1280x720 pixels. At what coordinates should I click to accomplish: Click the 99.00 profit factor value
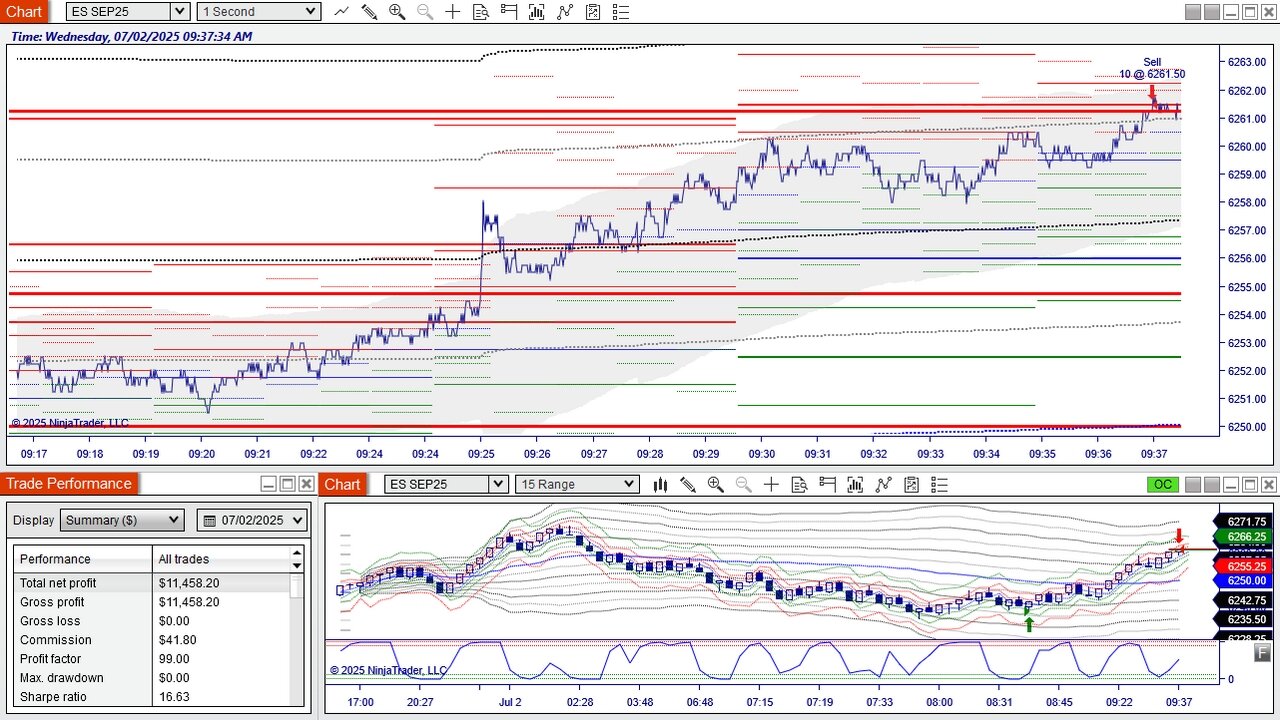click(174, 659)
